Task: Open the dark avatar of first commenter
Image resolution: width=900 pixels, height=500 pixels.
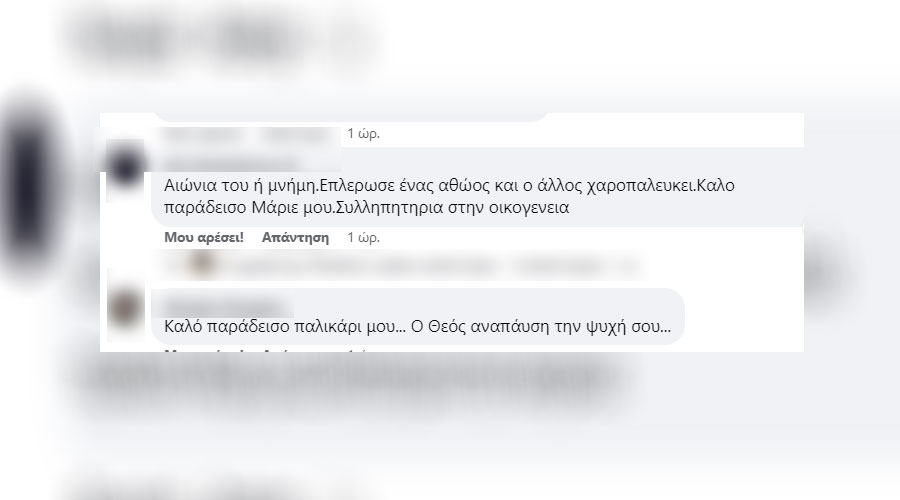Action: point(125,166)
